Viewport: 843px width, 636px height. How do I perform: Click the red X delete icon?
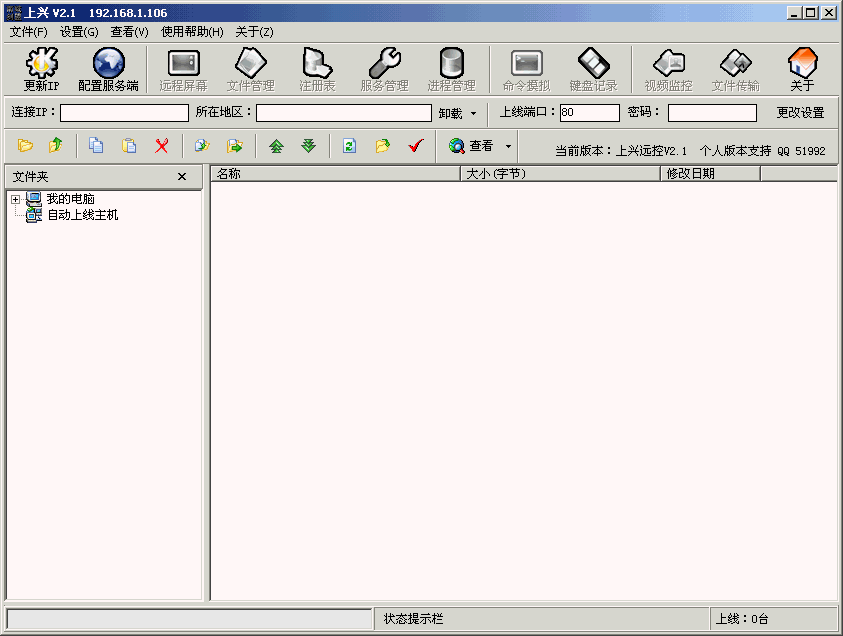(161, 146)
